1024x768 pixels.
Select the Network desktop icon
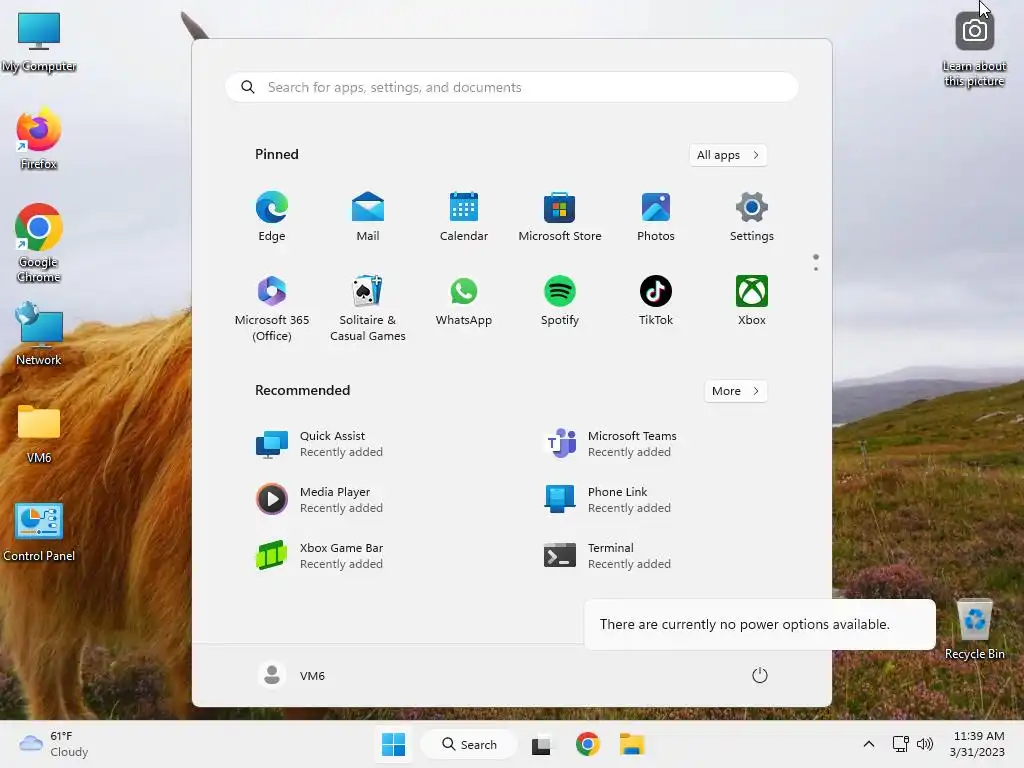coord(39,334)
